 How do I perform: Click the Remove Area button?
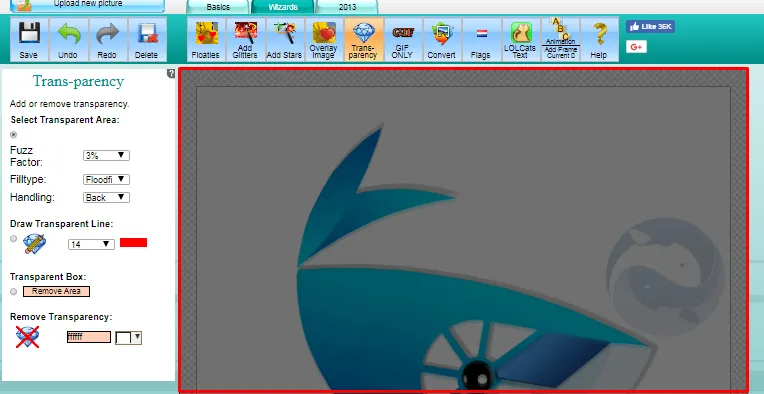coord(57,291)
